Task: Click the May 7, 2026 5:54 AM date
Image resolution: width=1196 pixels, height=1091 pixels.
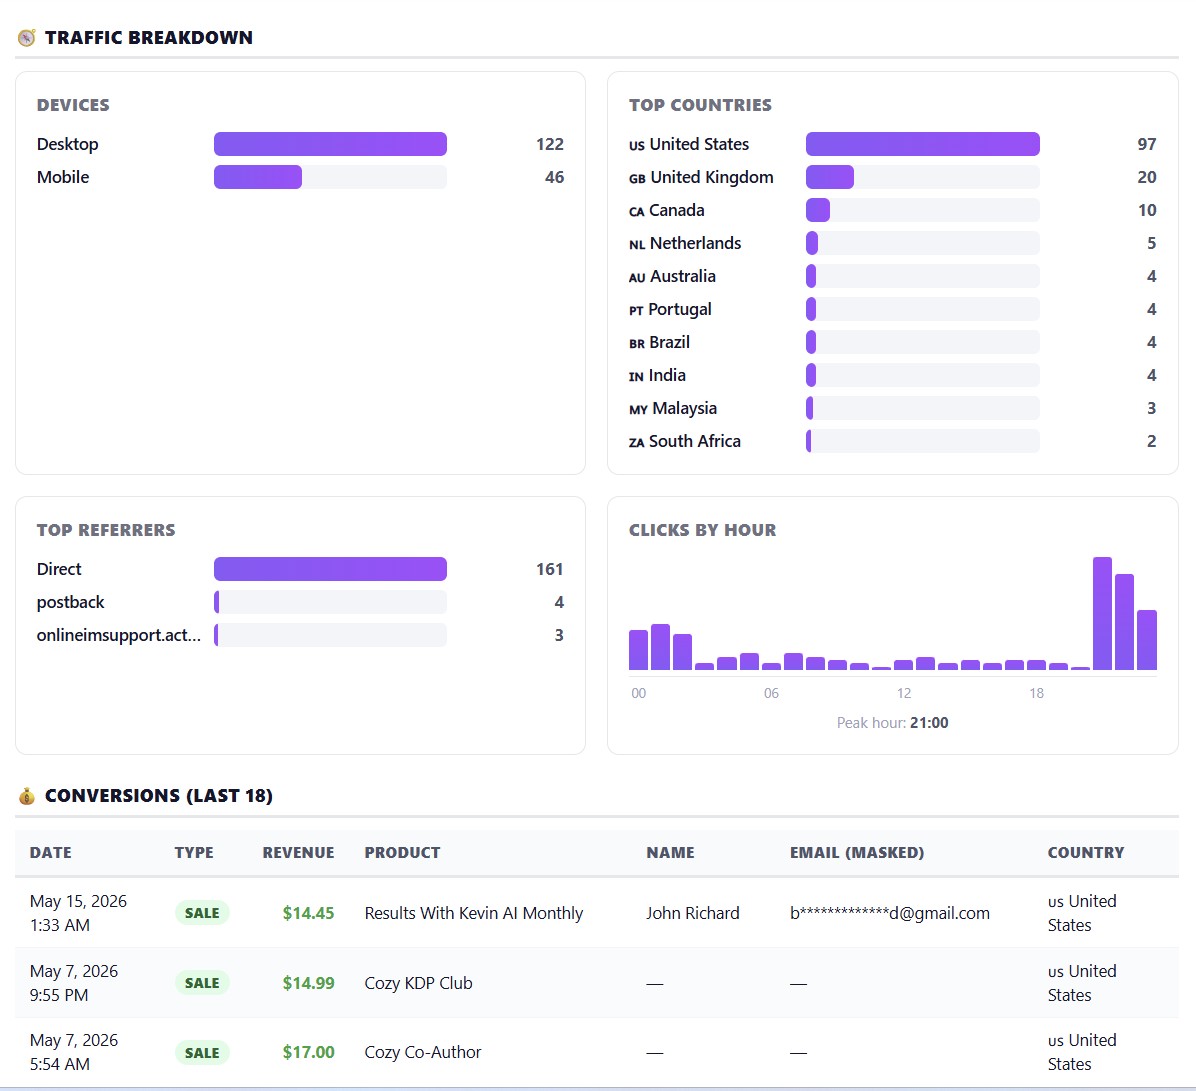Action: click(74, 1052)
